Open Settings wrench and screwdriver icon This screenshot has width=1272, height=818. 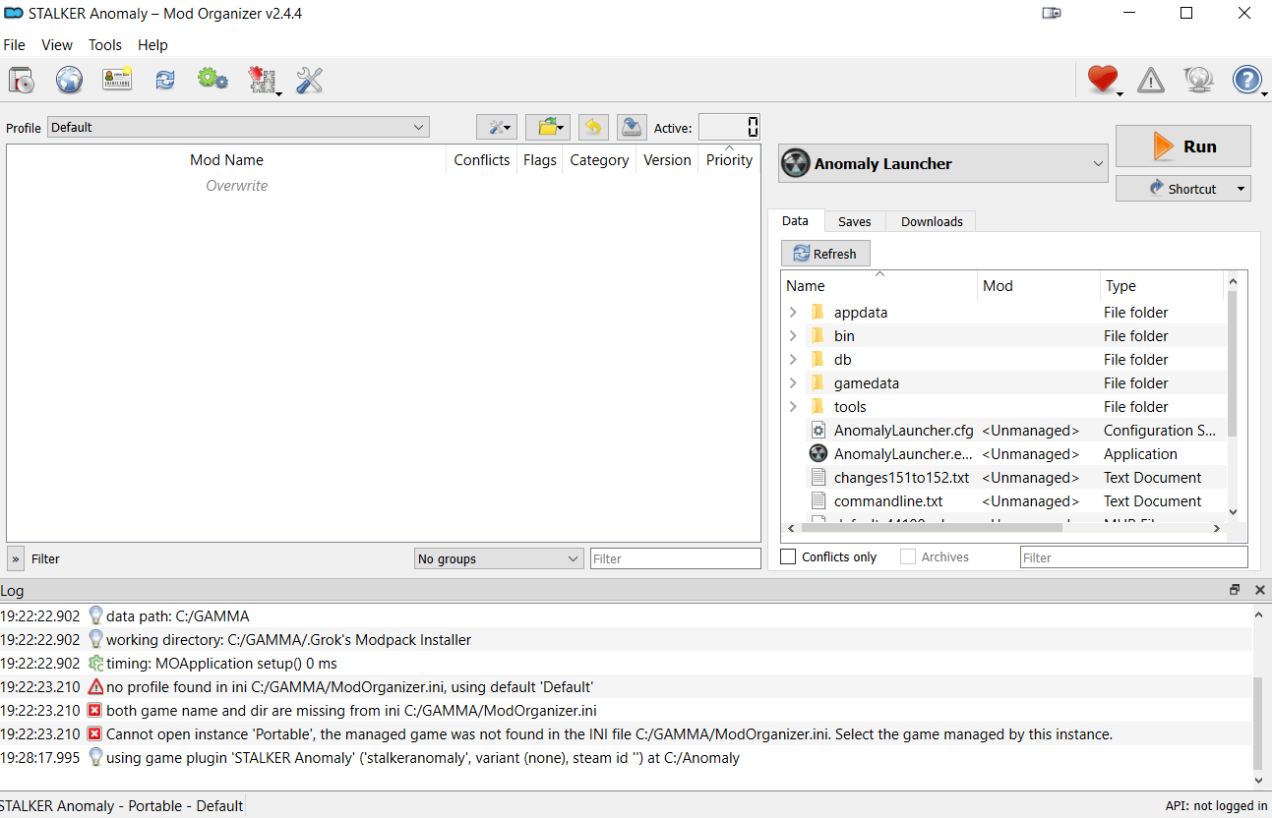[309, 80]
